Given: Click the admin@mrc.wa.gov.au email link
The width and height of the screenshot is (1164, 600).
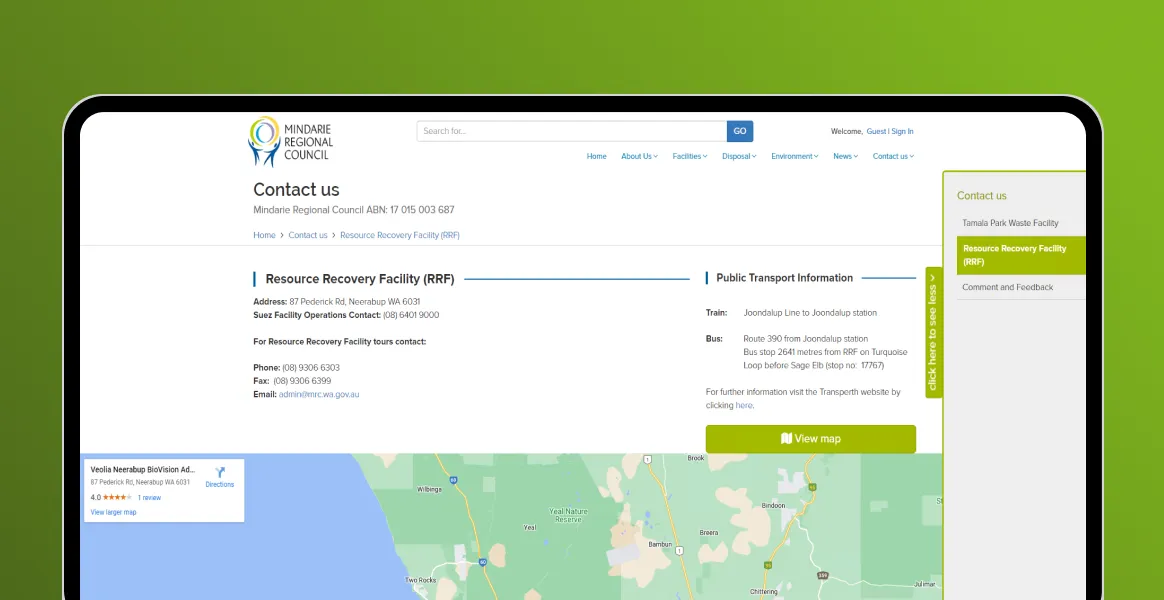Looking at the screenshot, I should (x=319, y=394).
